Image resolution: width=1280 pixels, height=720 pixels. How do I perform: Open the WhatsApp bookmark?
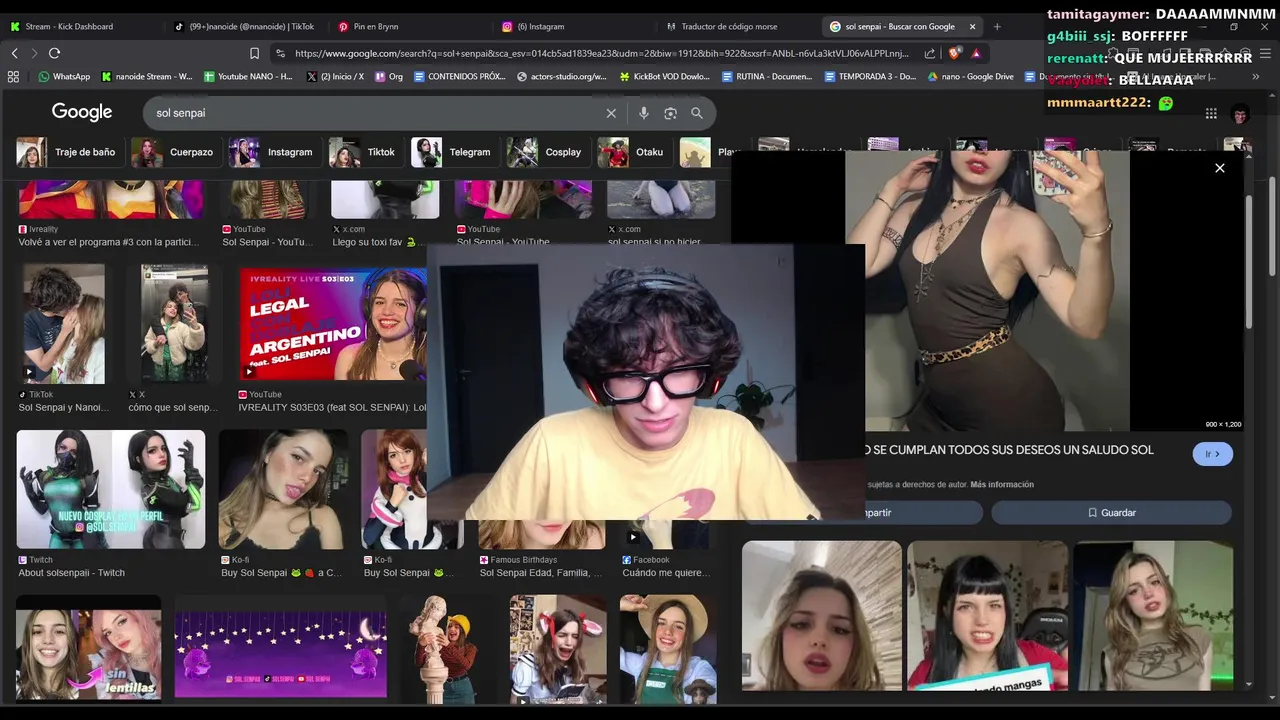(64, 76)
